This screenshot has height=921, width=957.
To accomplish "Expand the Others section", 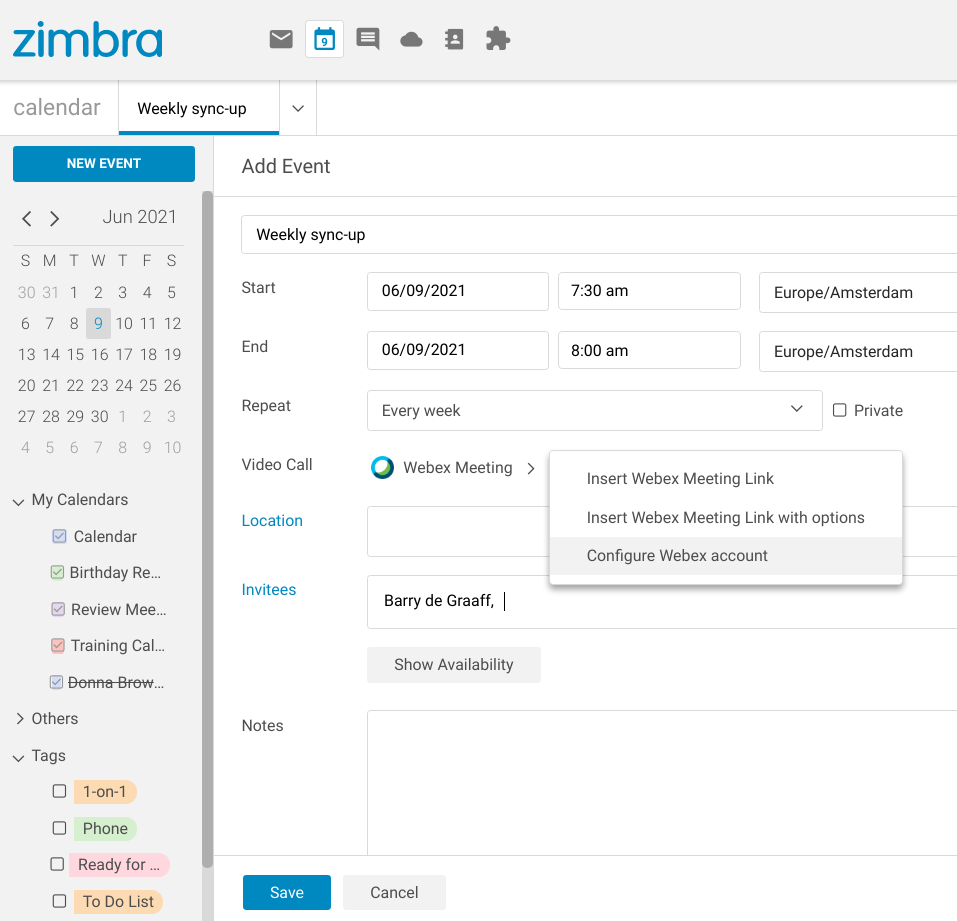I will (20, 718).
